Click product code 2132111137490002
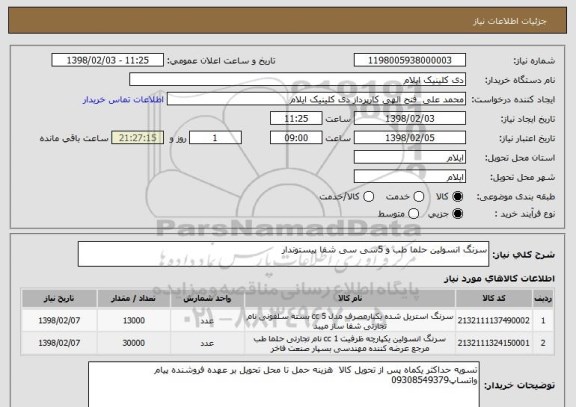The image size is (576, 407). click(494, 320)
